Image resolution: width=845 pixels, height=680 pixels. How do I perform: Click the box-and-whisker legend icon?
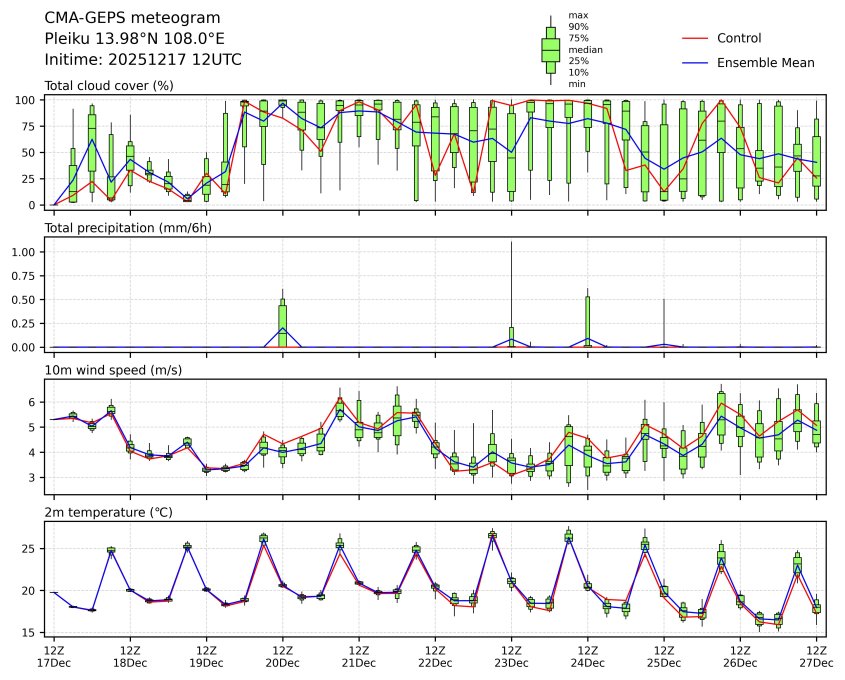tap(550, 50)
